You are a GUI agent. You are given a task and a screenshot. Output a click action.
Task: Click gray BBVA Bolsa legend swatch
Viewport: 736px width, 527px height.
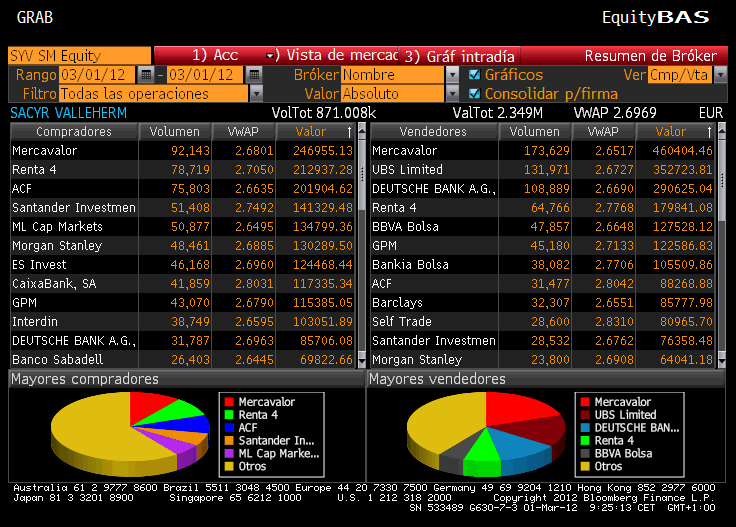tap(585, 454)
